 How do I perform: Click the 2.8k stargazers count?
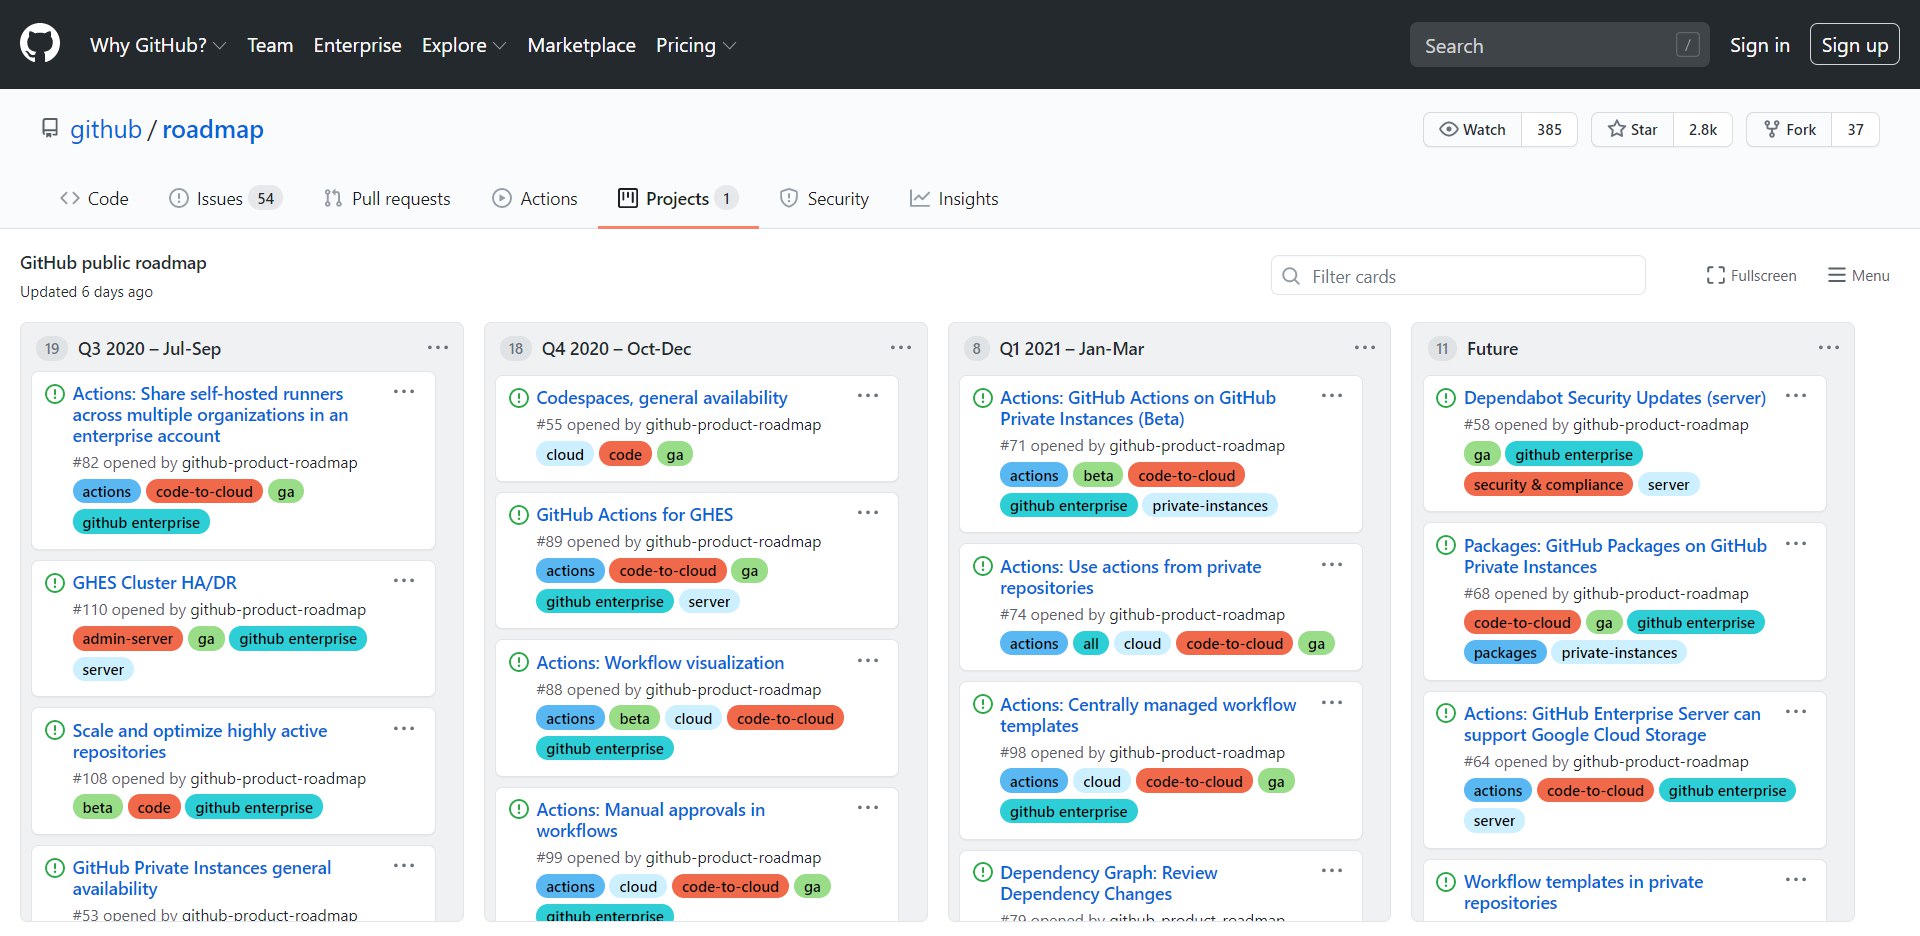[x=1702, y=129]
